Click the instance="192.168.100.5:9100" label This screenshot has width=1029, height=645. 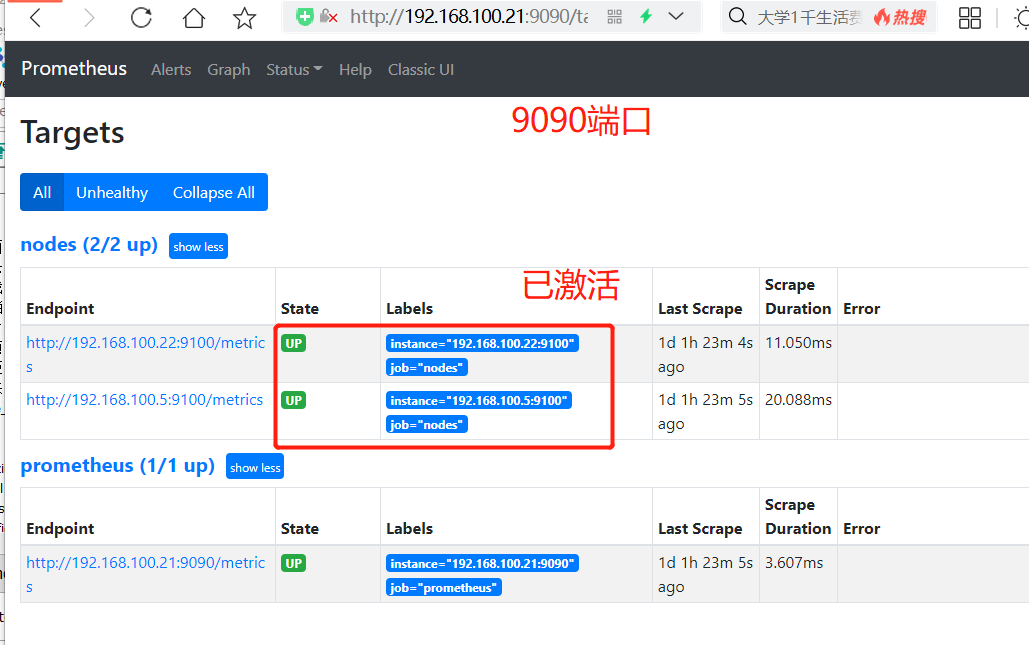tap(479, 400)
